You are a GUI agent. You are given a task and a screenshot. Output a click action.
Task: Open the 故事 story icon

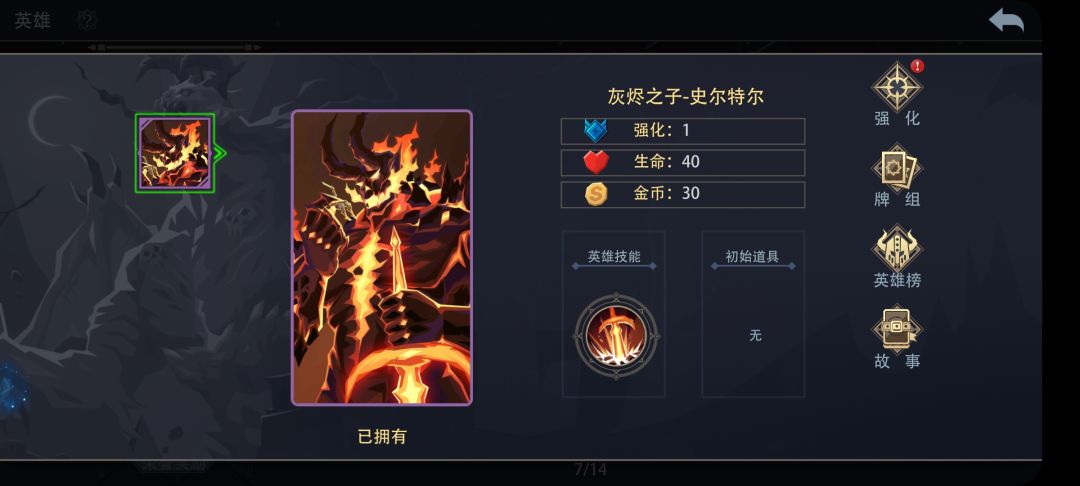pyautogui.click(x=897, y=328)
